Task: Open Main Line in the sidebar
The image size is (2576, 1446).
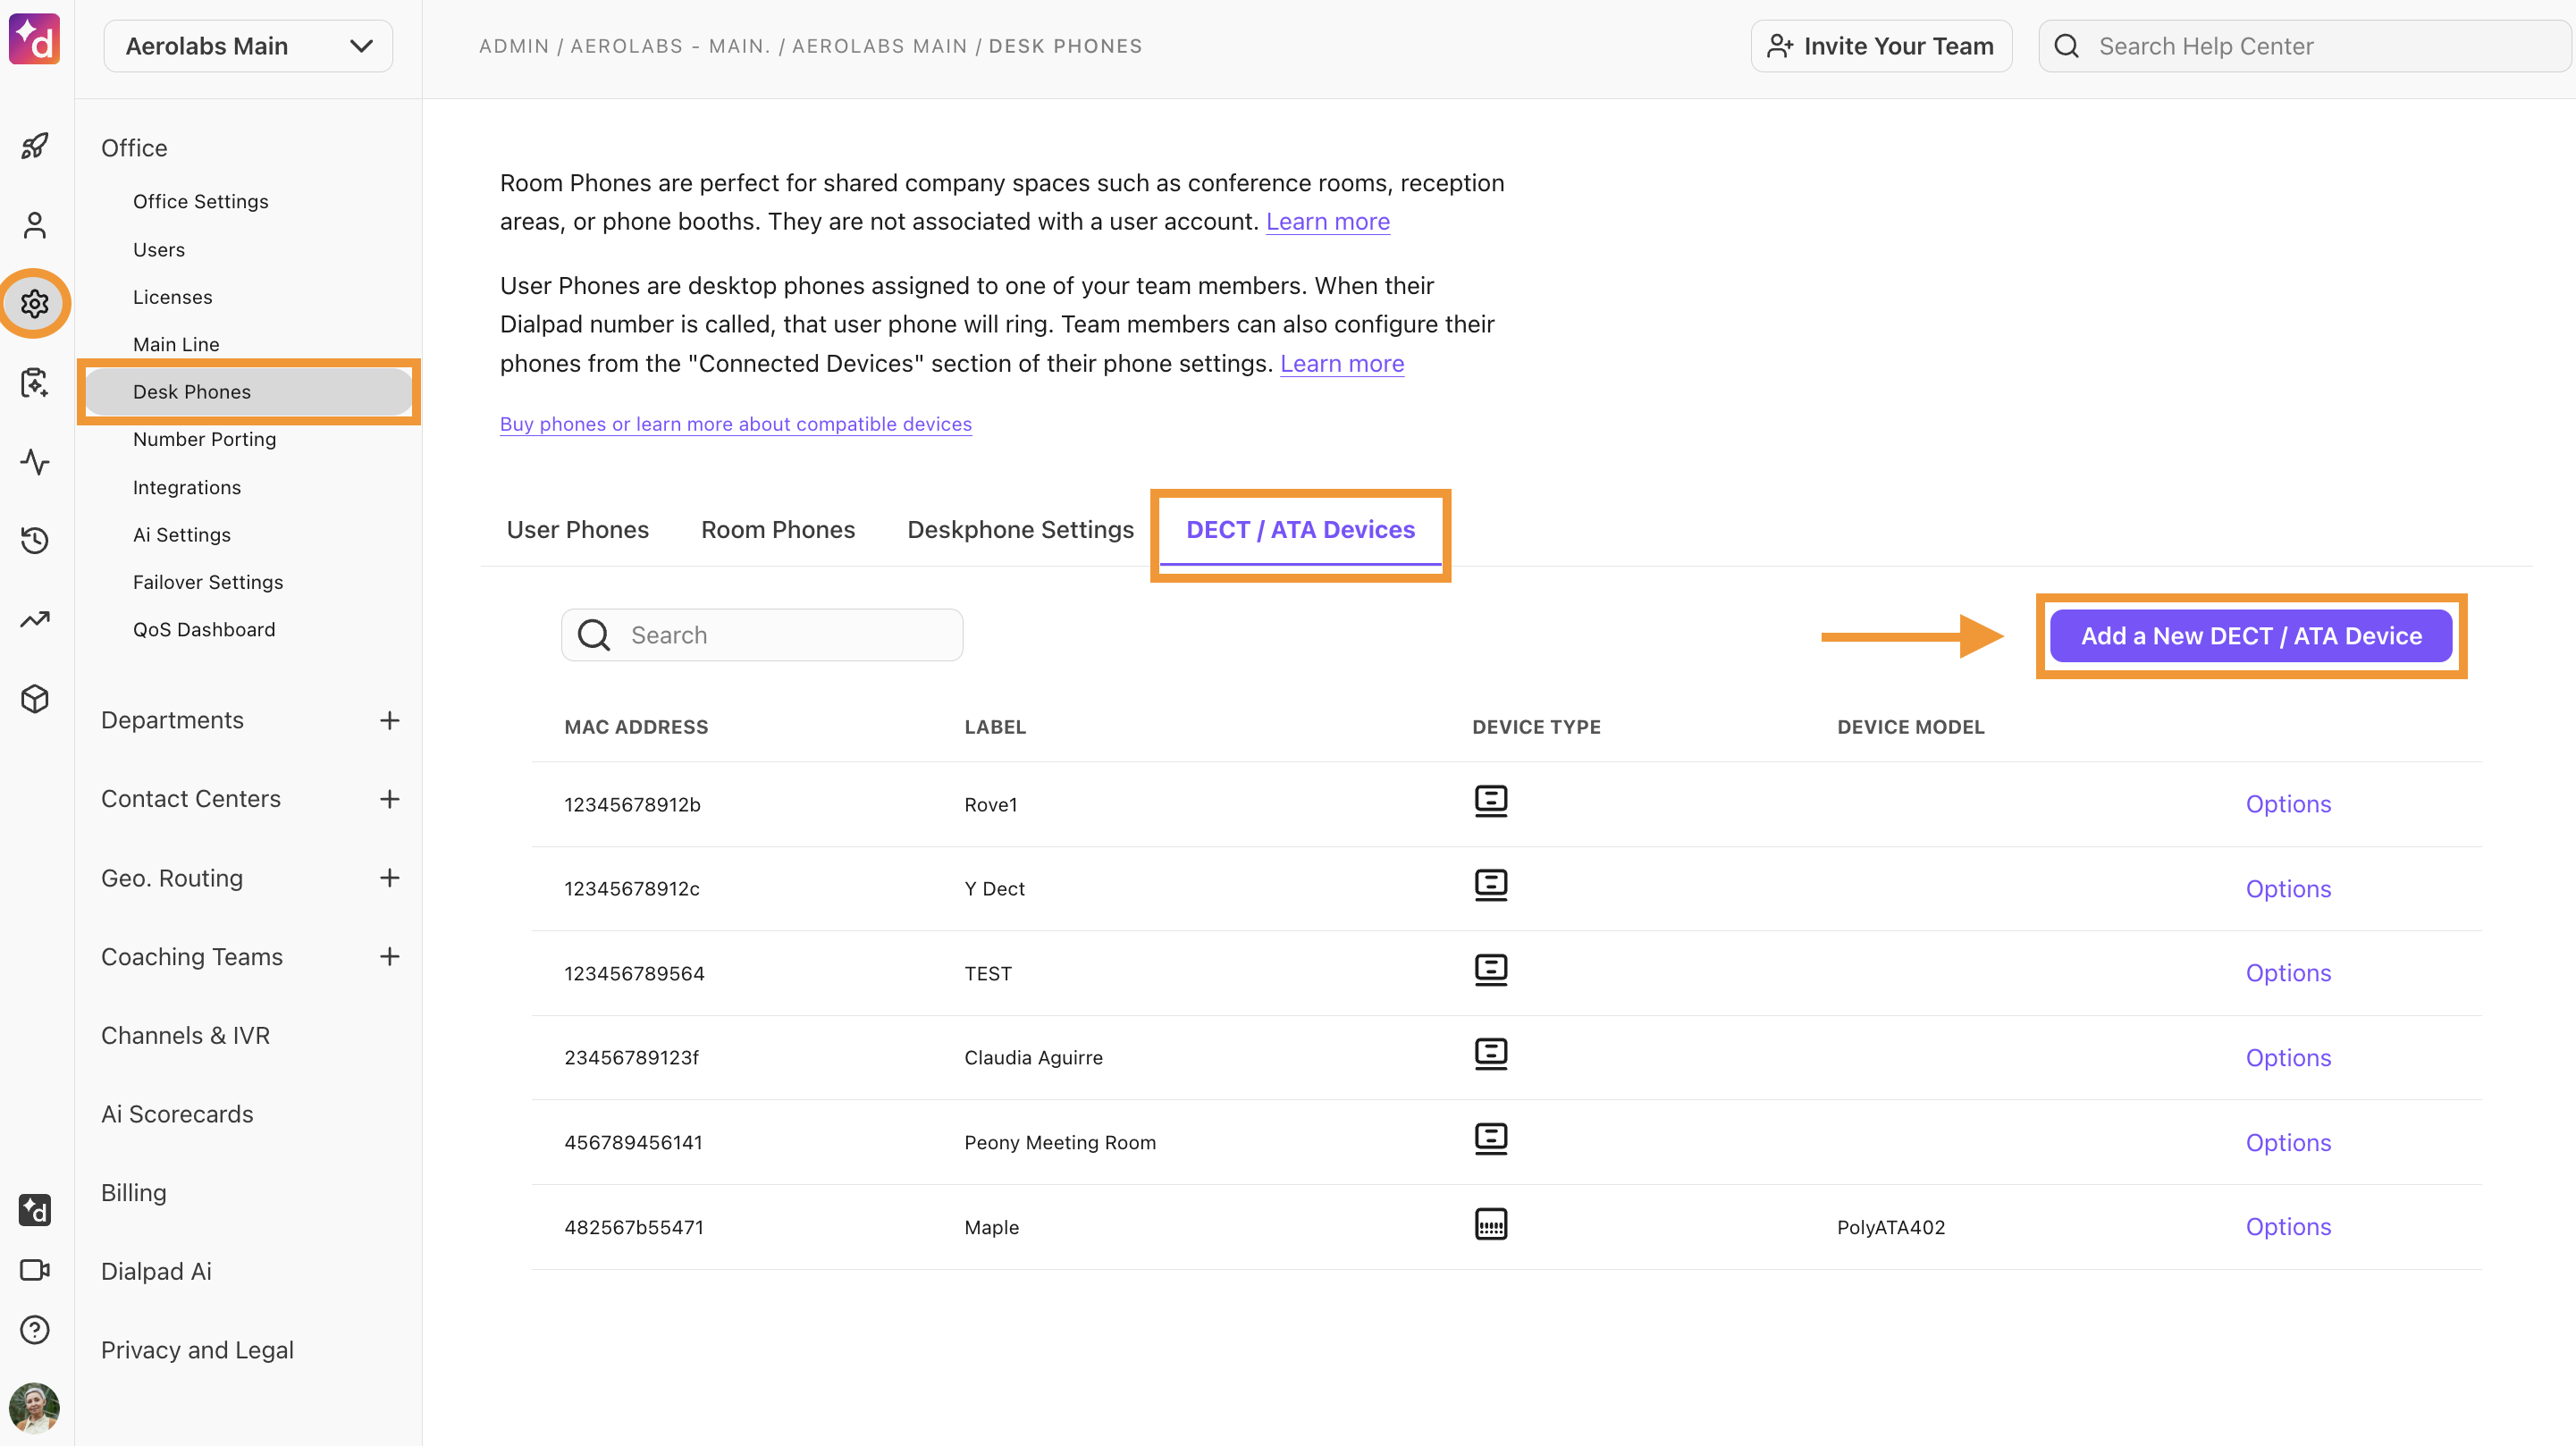Action: click(176, 344)
